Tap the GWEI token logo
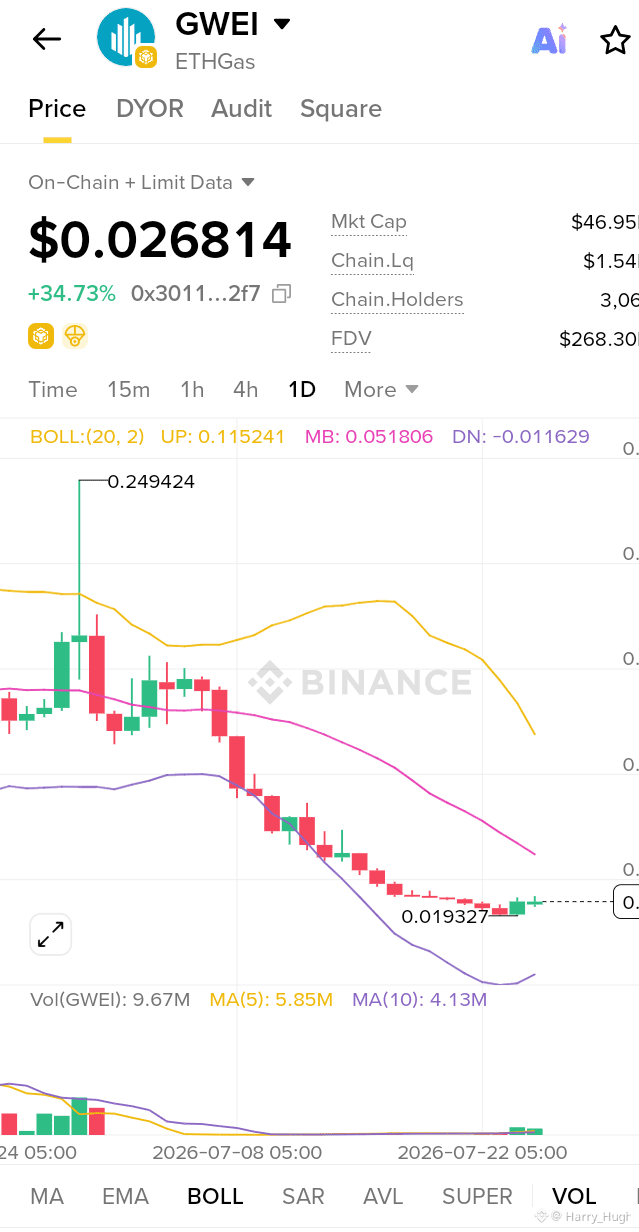The width and height of the screenshot is (639, 1232). click(125, 38)
